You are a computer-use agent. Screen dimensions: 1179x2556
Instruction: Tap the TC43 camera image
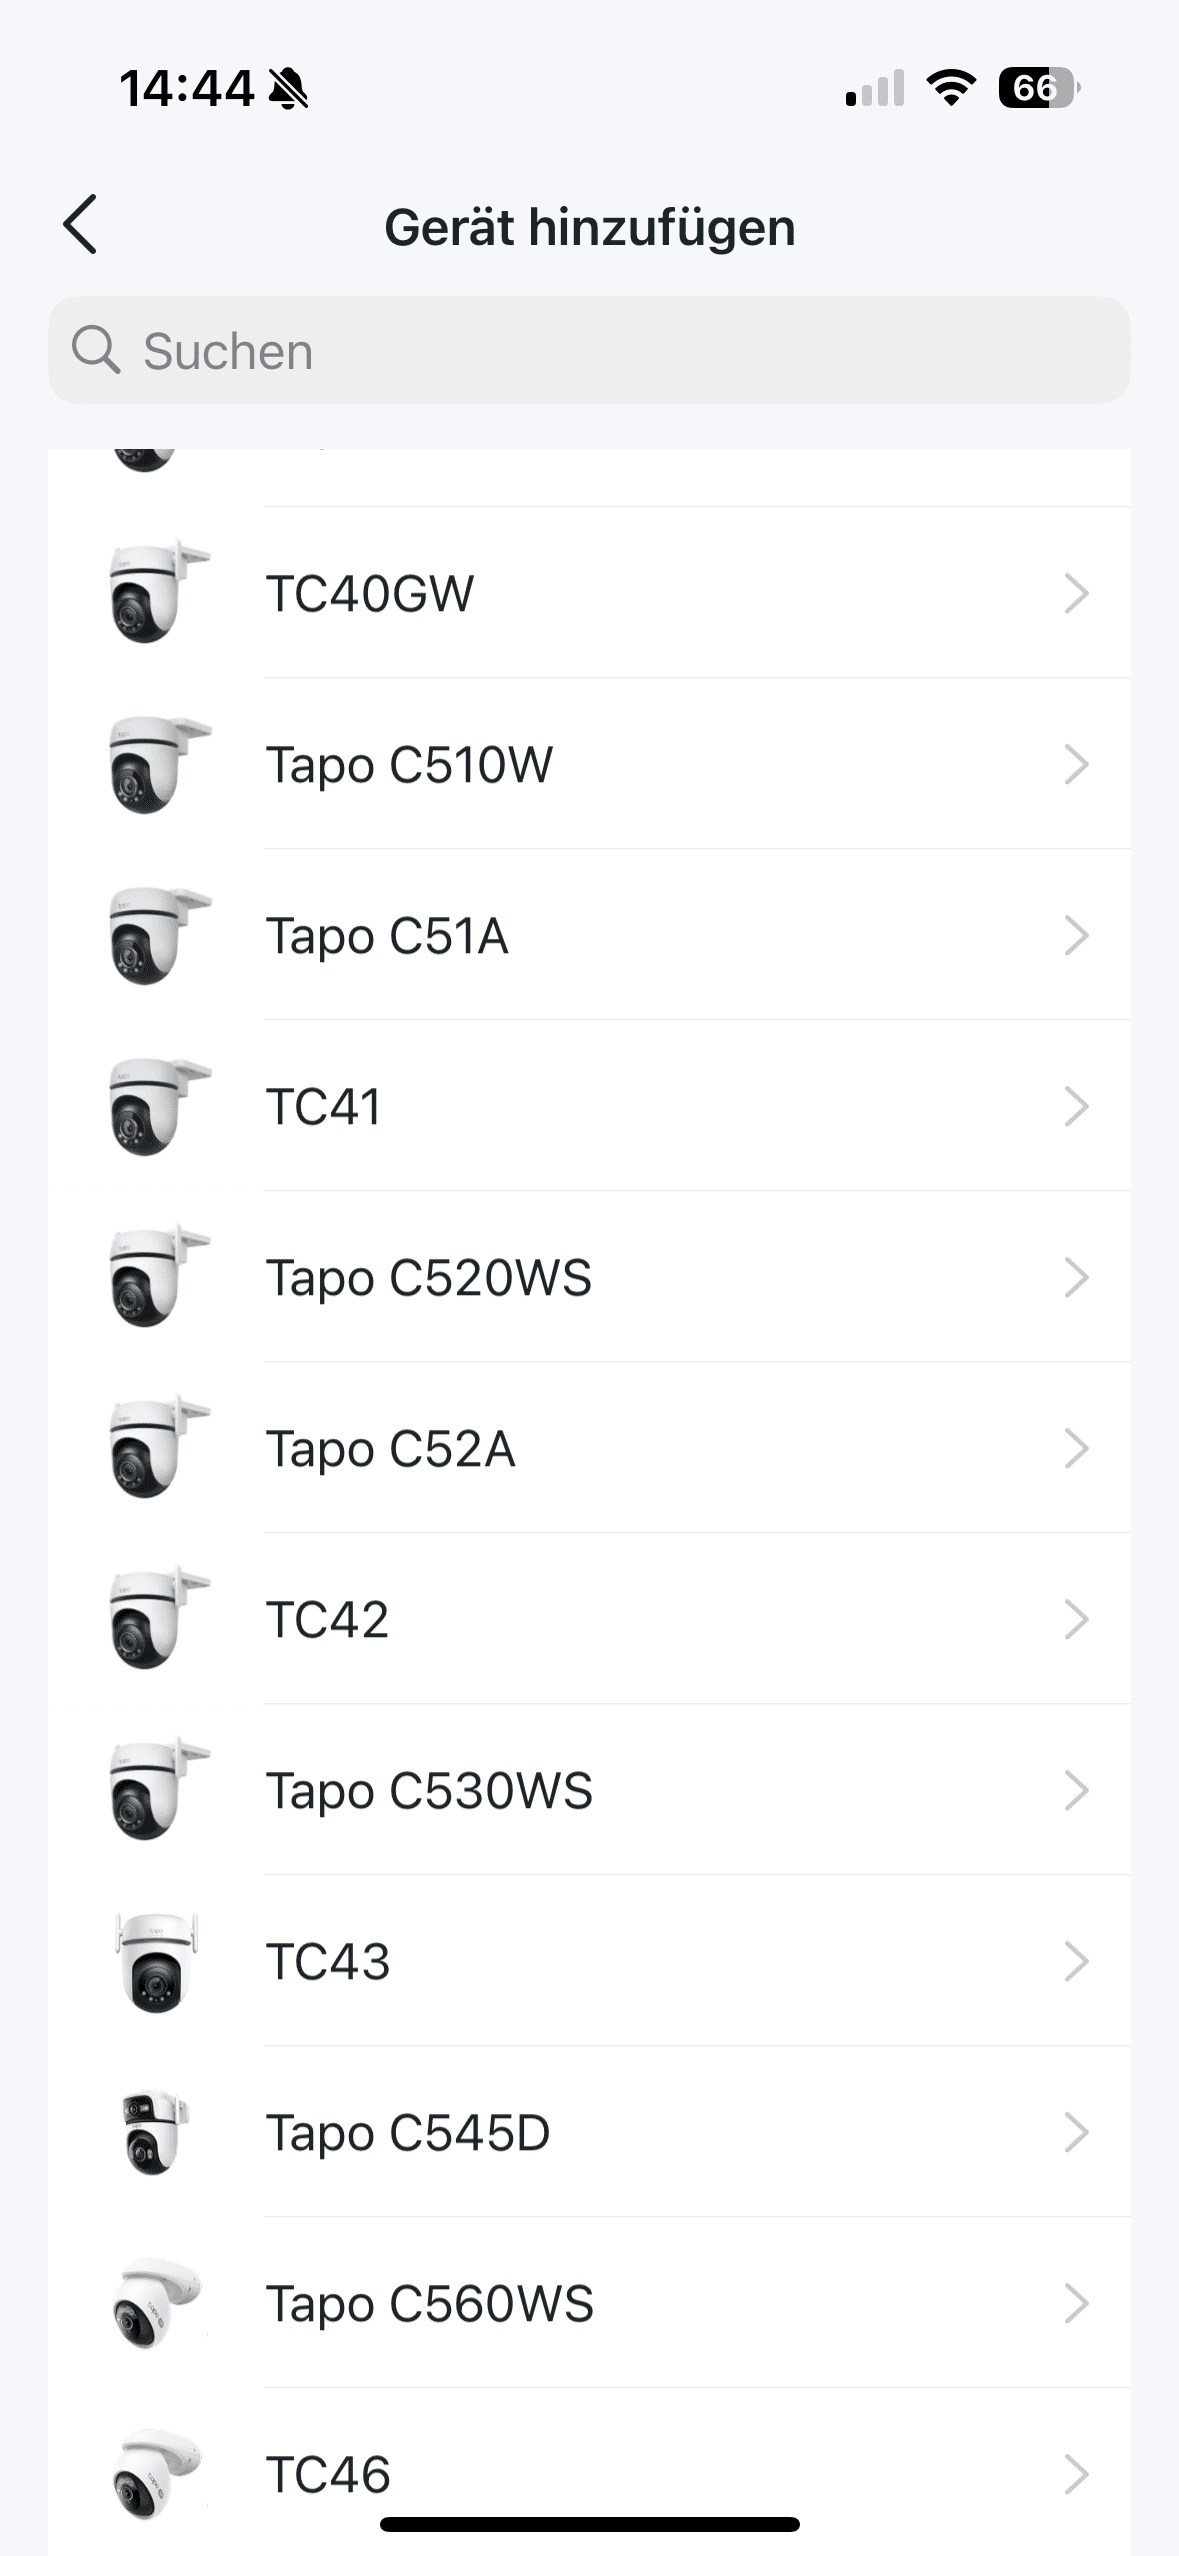156,1962
